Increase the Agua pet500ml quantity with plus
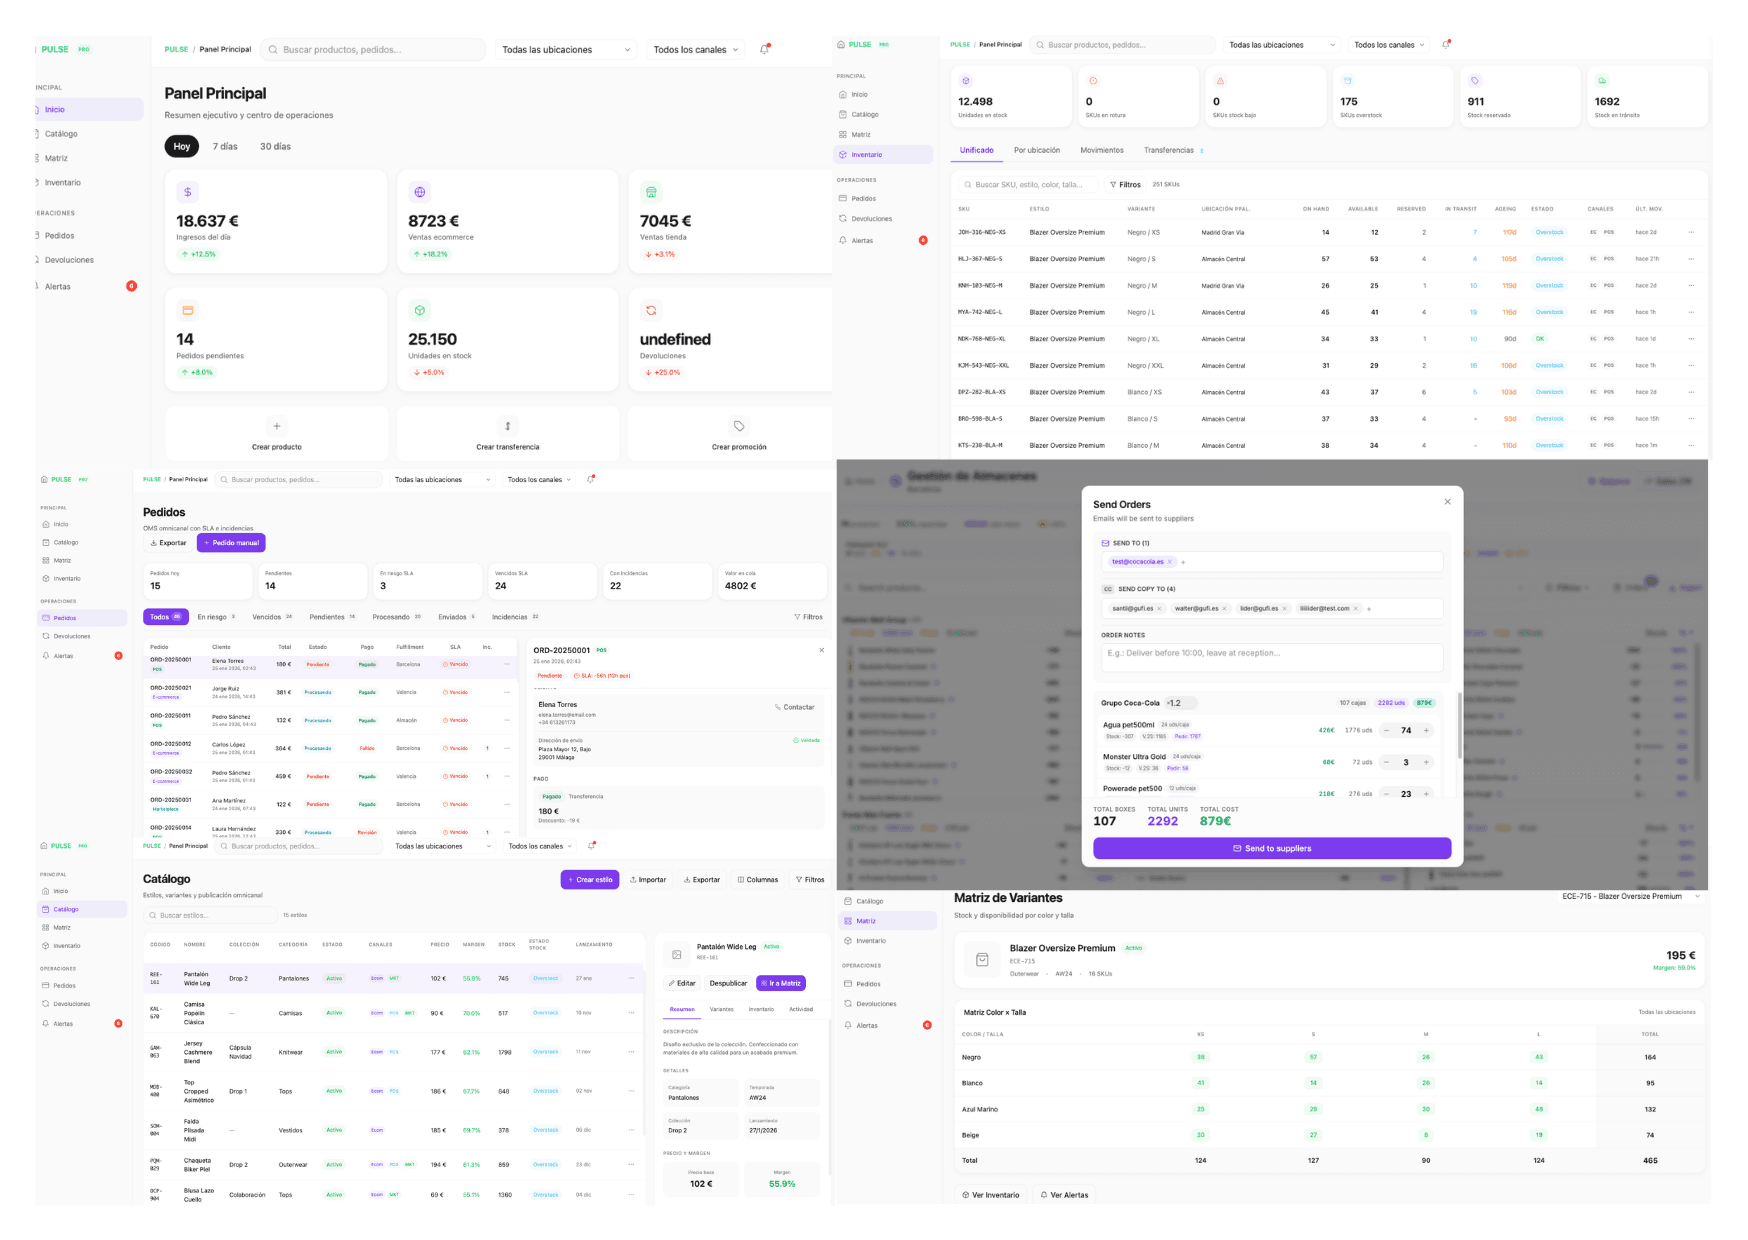This screenshot has height=1240, width=1748. coord(1426,730)
